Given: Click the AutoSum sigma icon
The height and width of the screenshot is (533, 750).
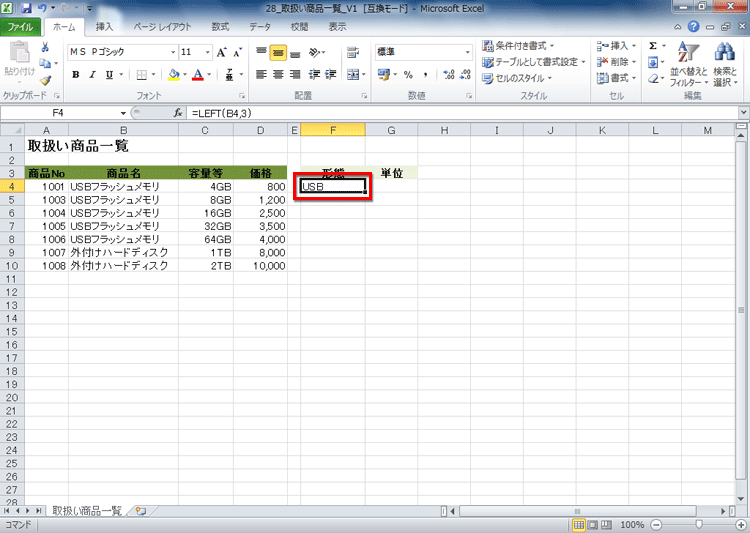Looking at the screenshot, I should click(653, 46).
